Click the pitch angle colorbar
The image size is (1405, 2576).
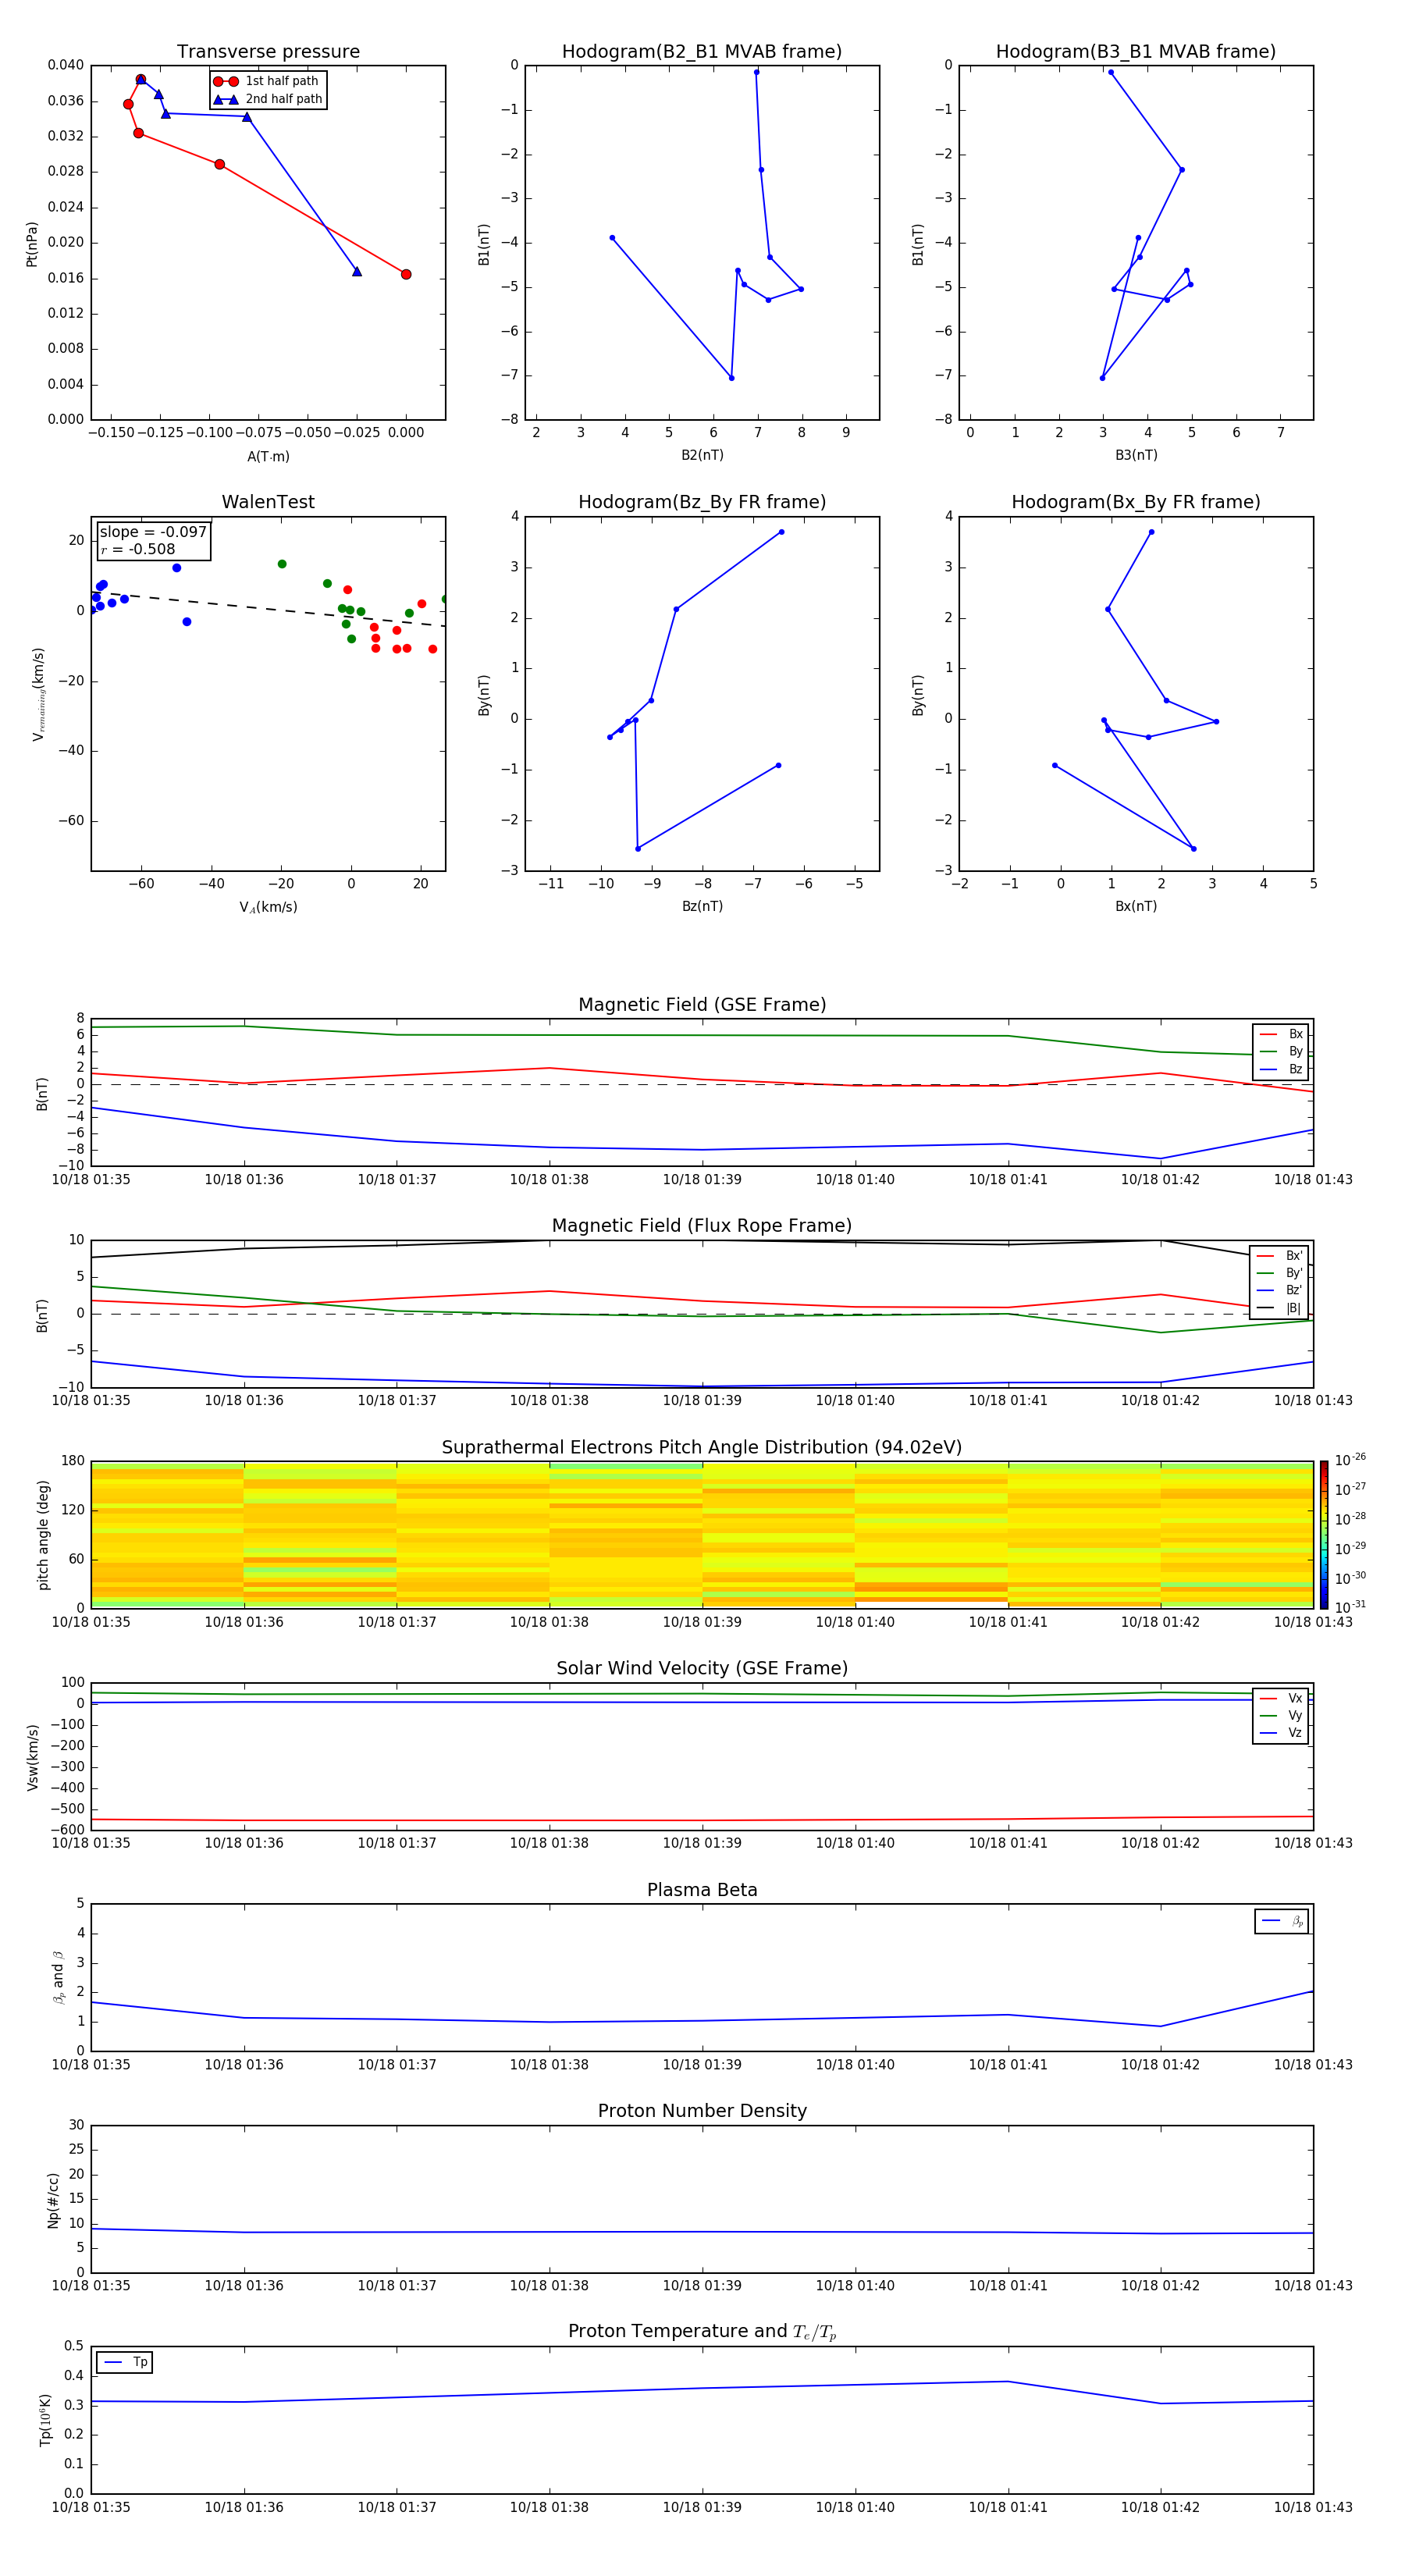click(1324, 1534)
